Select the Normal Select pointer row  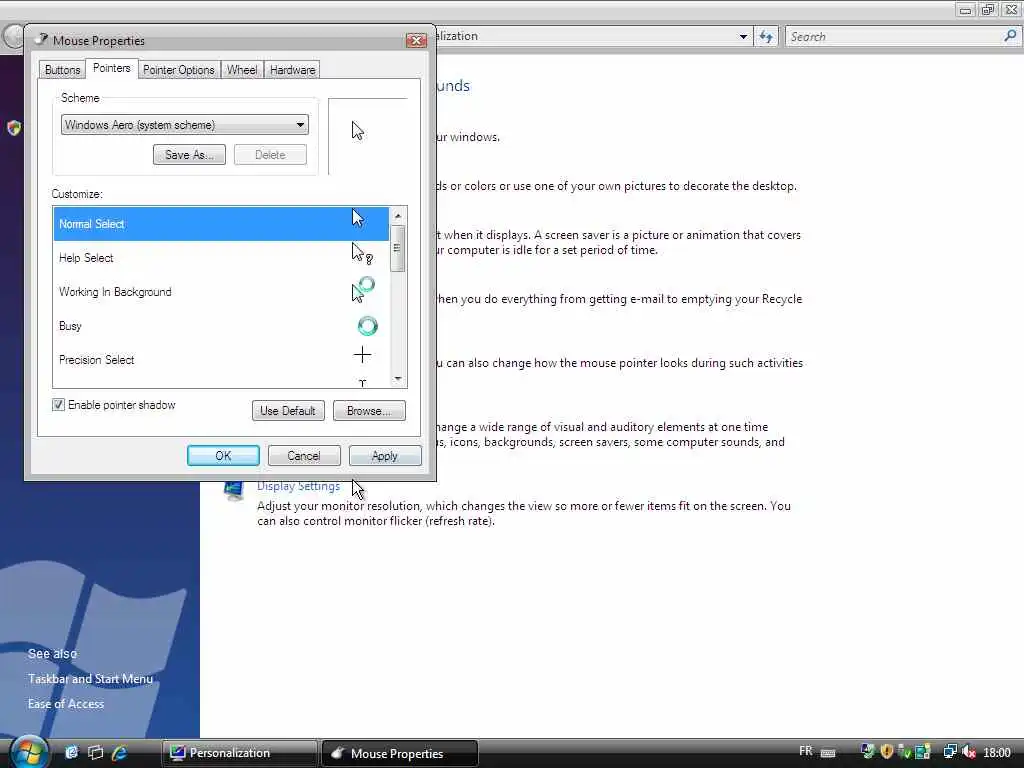coord(221,223)
